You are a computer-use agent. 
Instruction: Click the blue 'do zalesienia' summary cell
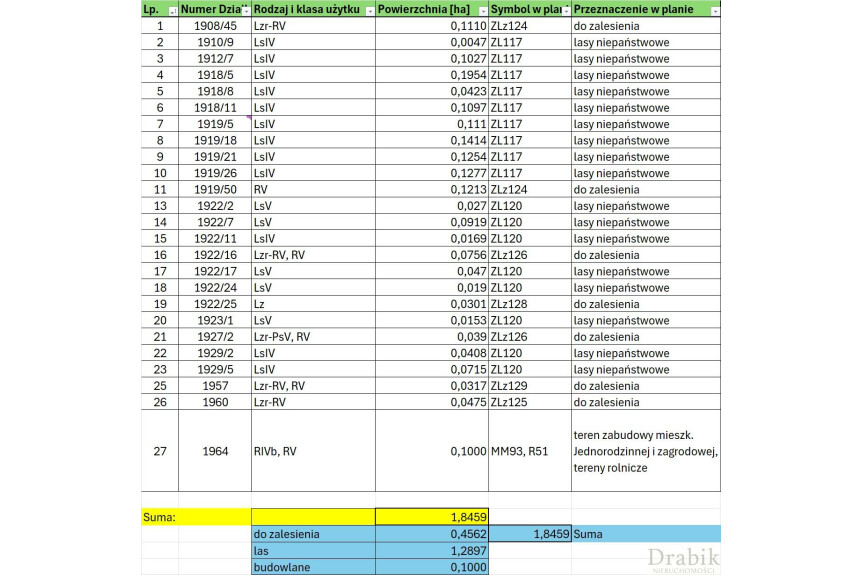(x=313, y=534)
